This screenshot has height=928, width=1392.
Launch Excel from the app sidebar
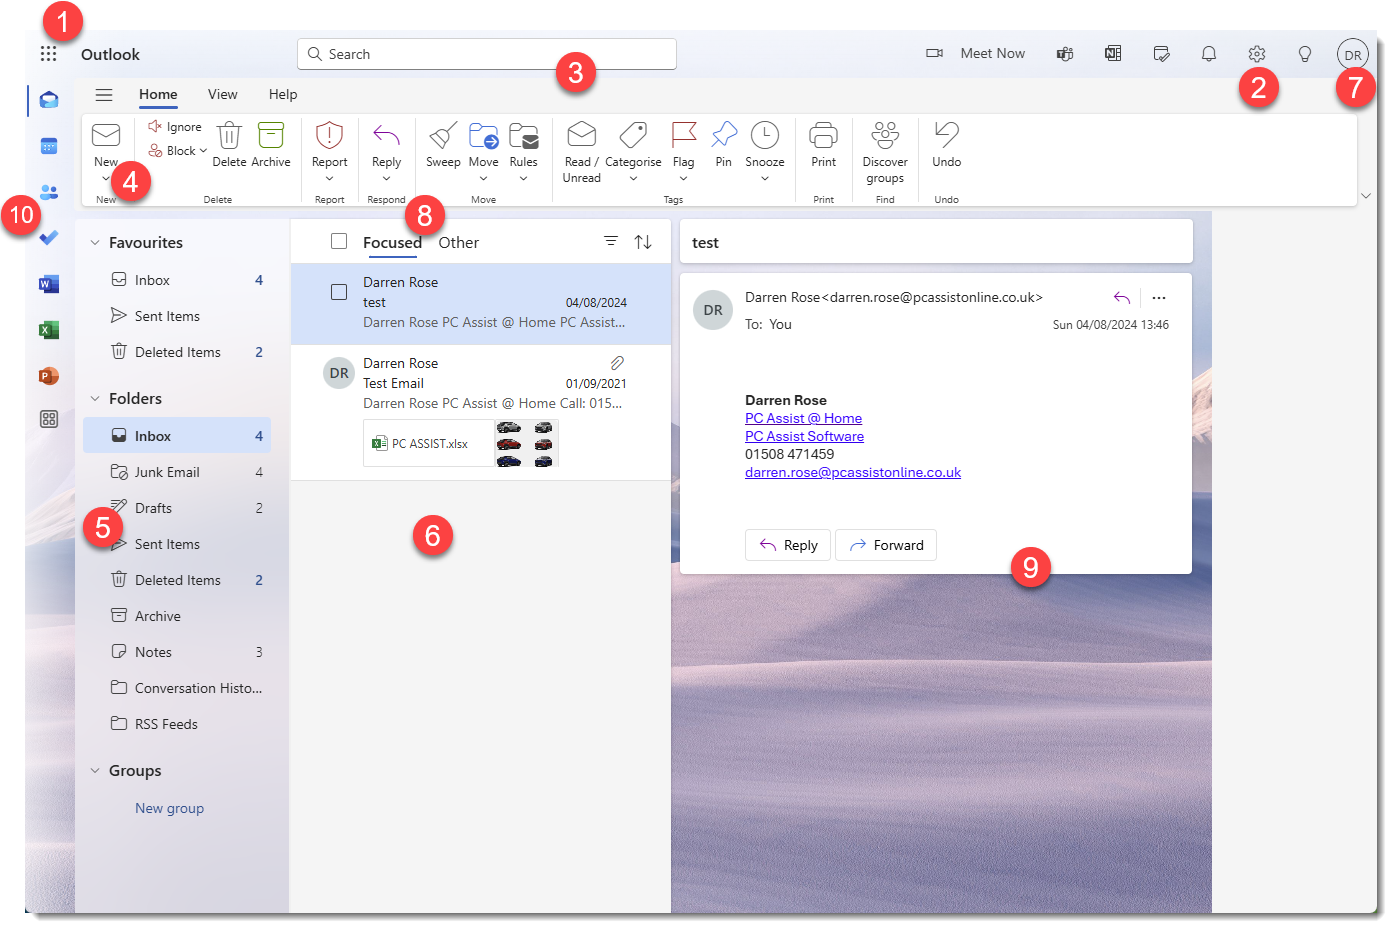(x=49, y=330)
